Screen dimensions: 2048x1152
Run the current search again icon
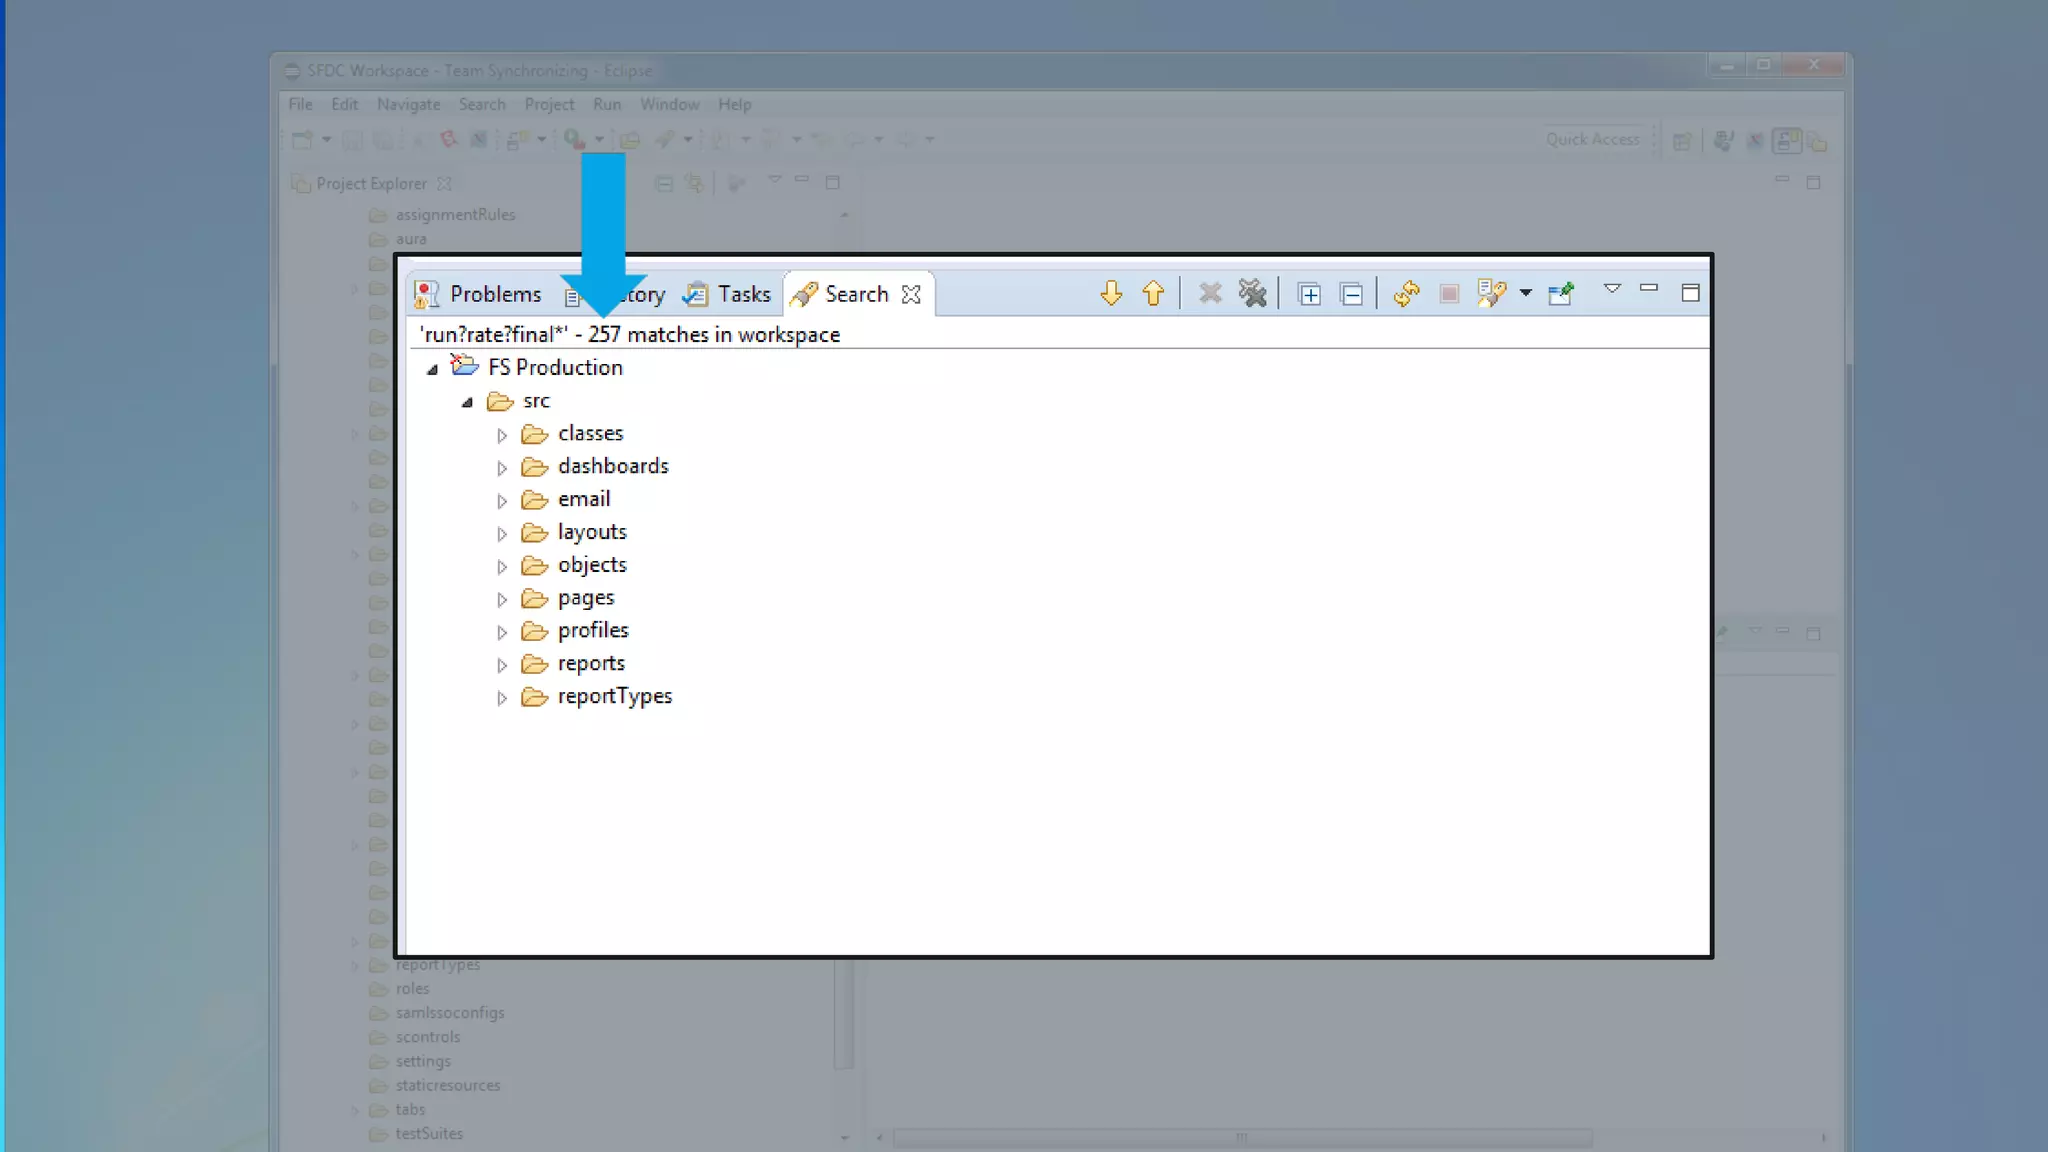pyautogui.click(x=1406, y=293)
